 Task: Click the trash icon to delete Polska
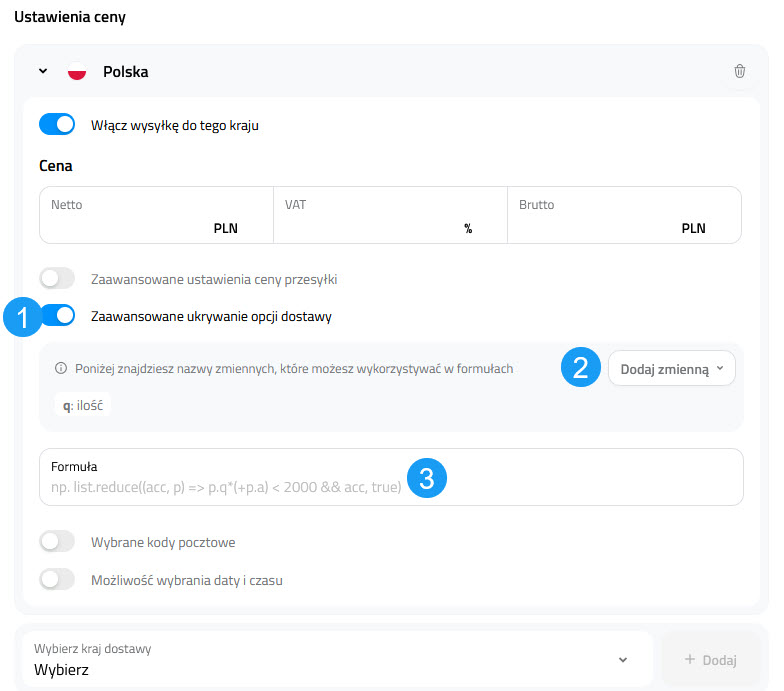(x=739, y=71)
